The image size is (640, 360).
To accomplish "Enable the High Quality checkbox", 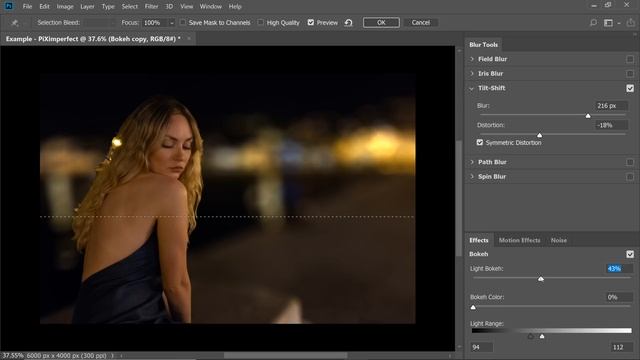I will [260, 22].
